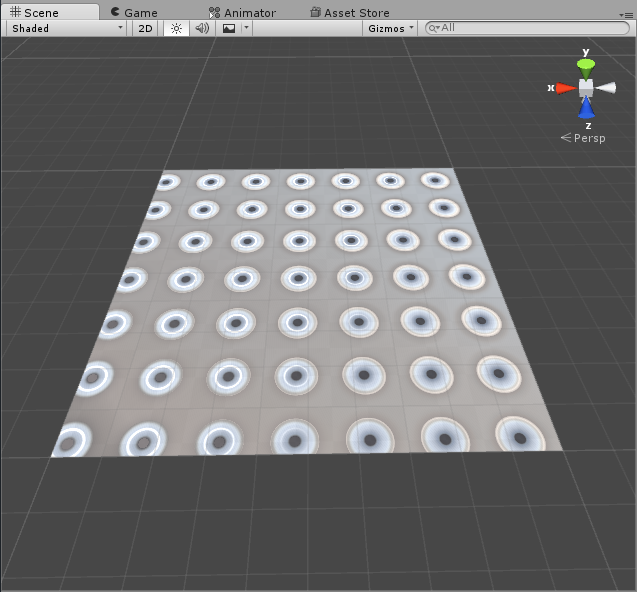Viewport: 637px width, 592px height.
Task: Open the Game tab
Action: click(x=134, y=13)
